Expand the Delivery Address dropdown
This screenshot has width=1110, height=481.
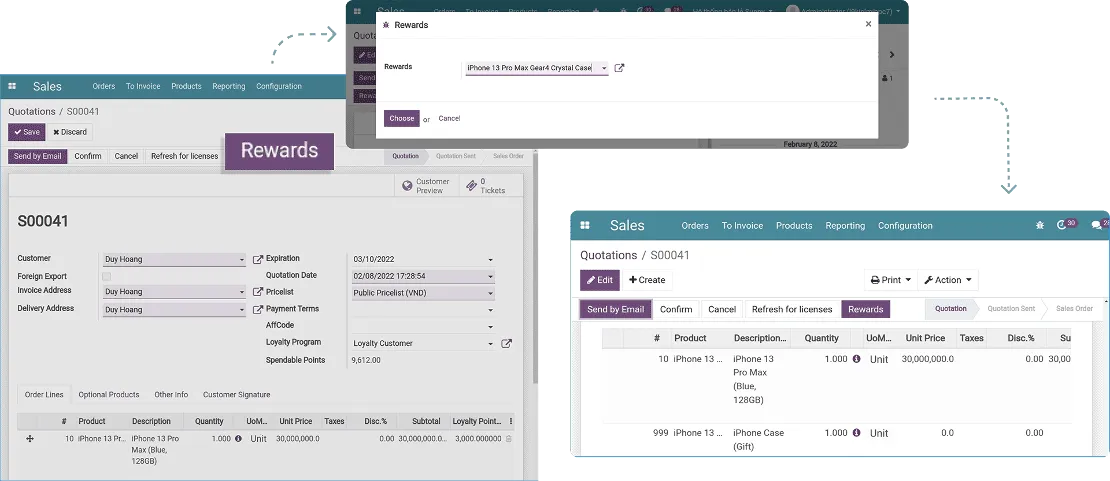click(241, 310)
